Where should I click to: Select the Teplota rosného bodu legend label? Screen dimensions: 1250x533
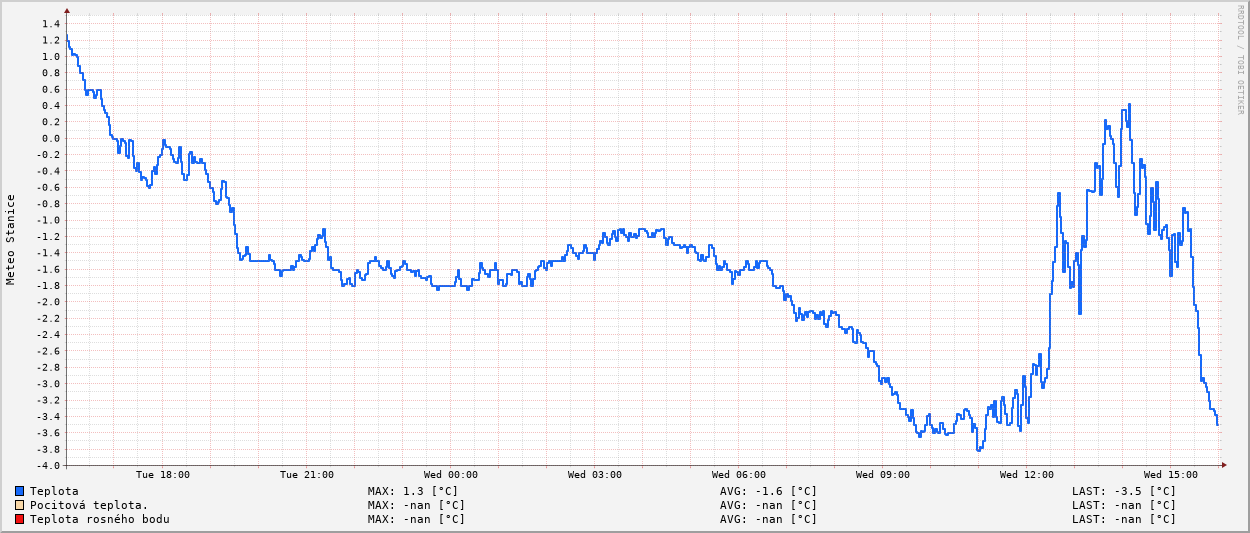[99, 519]
